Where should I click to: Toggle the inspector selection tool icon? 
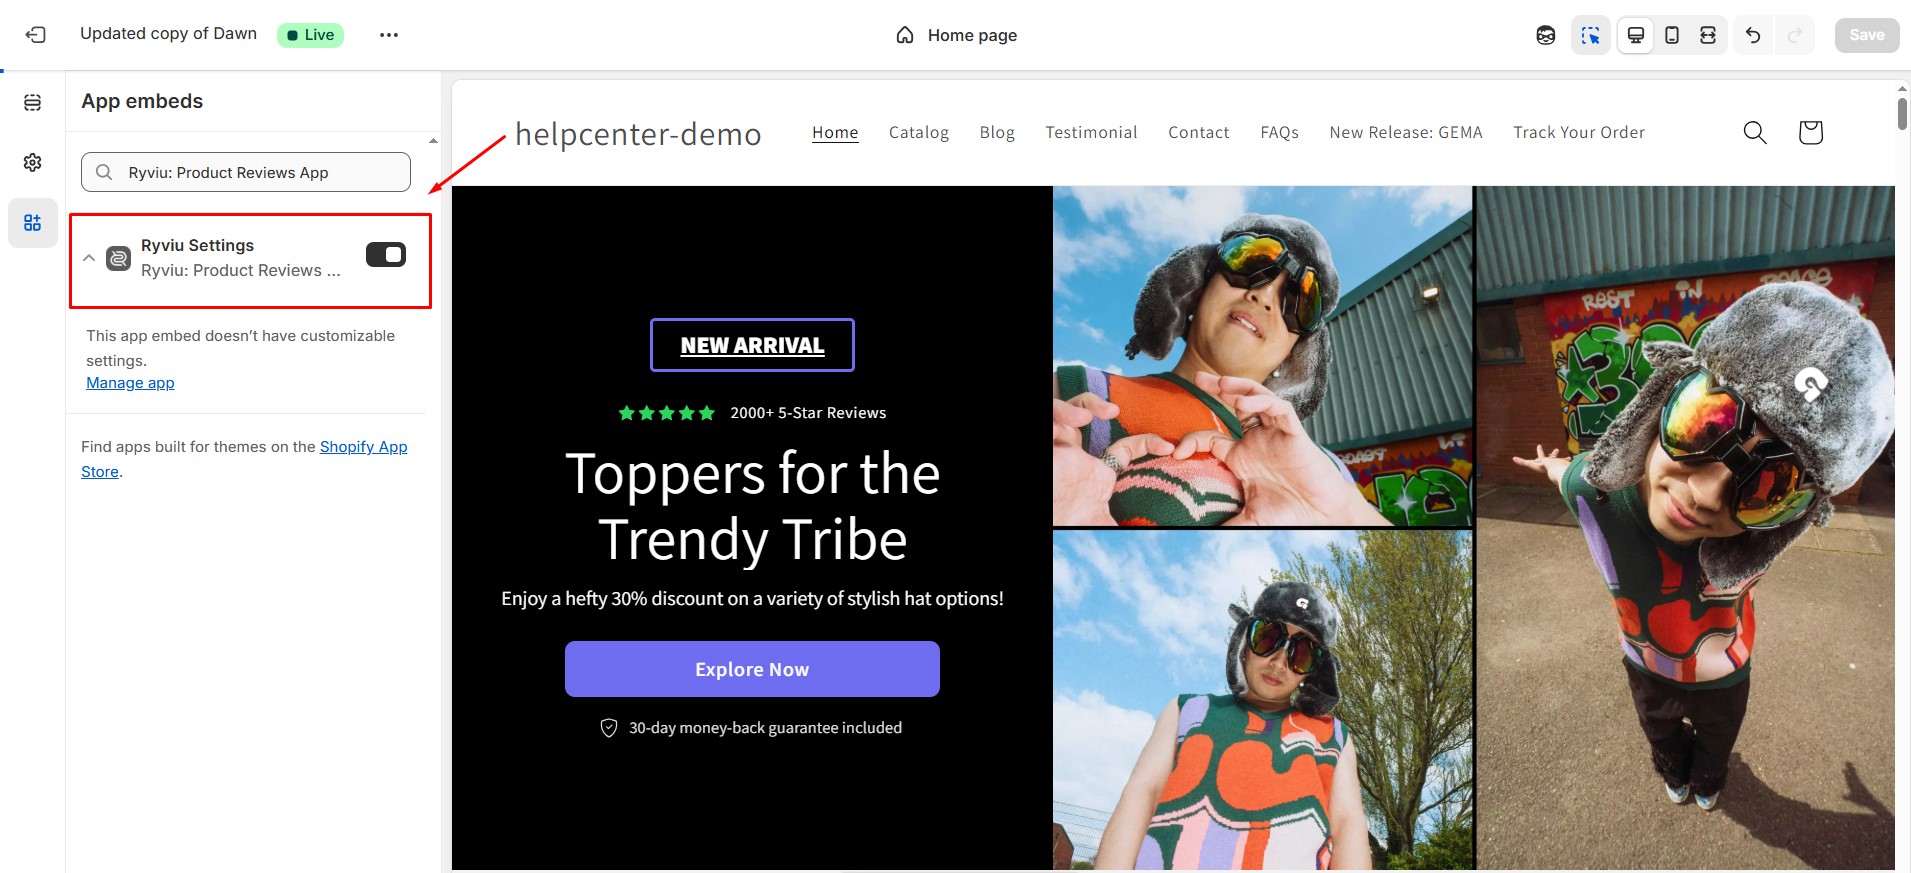(1590, 35)
